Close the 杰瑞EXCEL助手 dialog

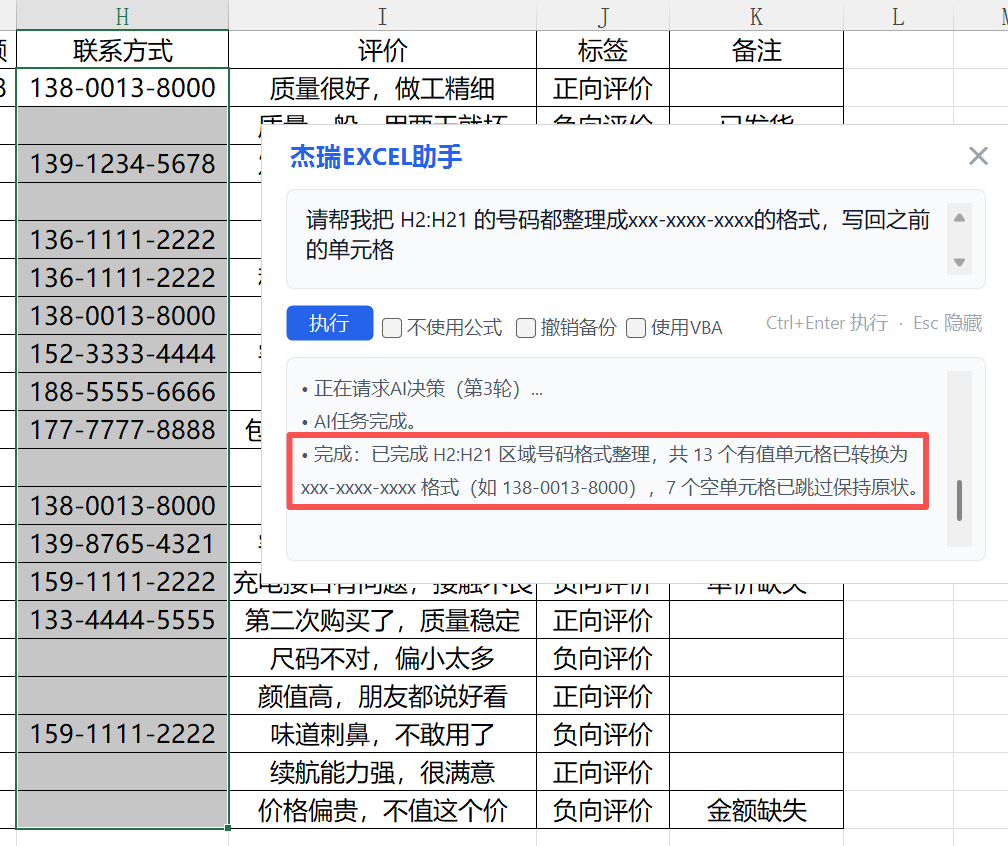tap(978, 156)
